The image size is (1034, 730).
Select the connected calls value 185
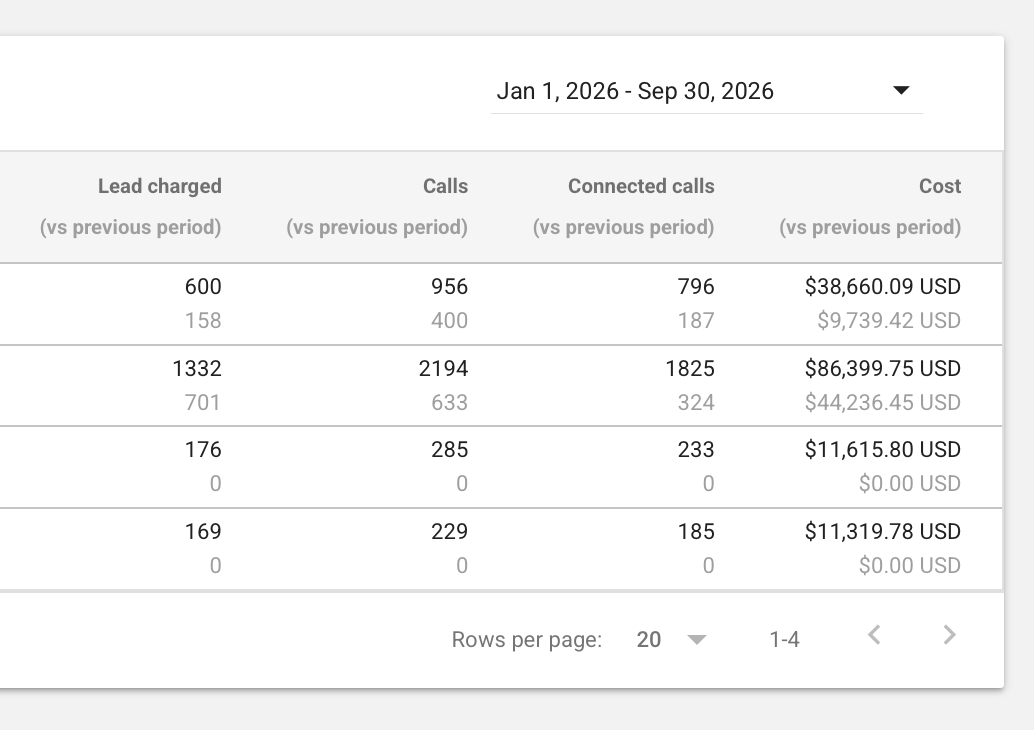696,531
